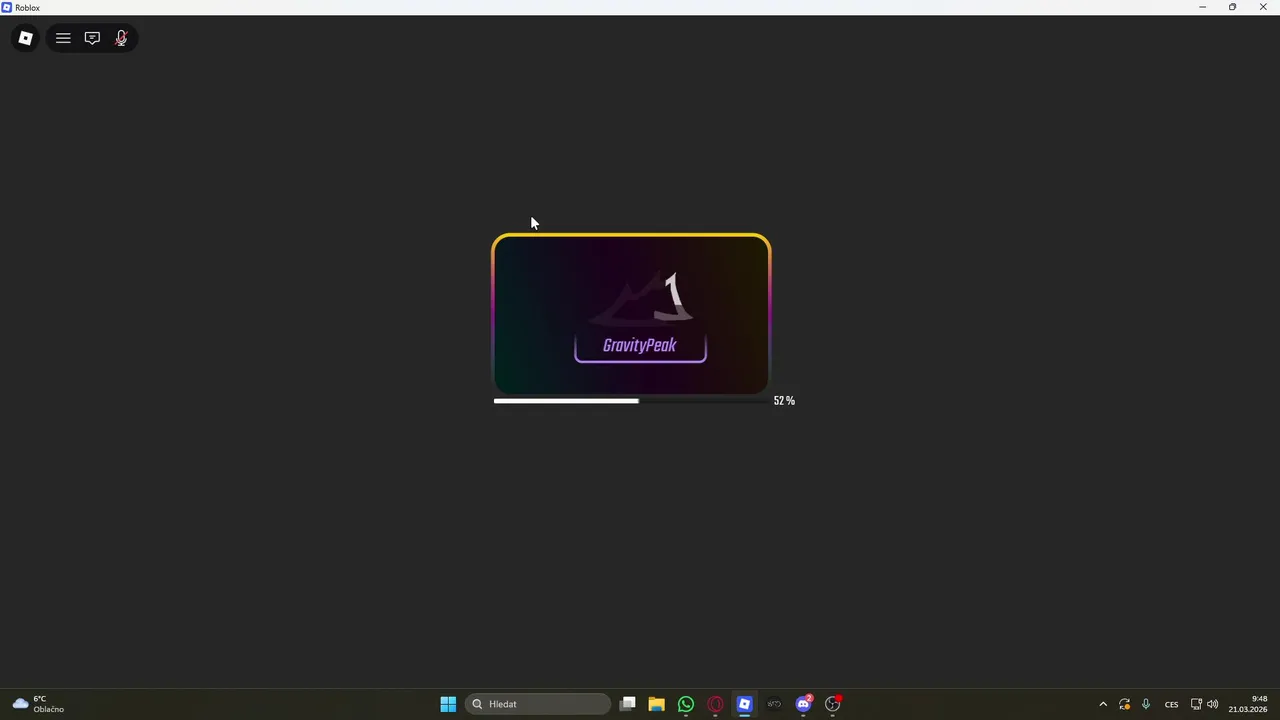
Task: Show hidden system tray icons
Action: (x=1103, y=704)
